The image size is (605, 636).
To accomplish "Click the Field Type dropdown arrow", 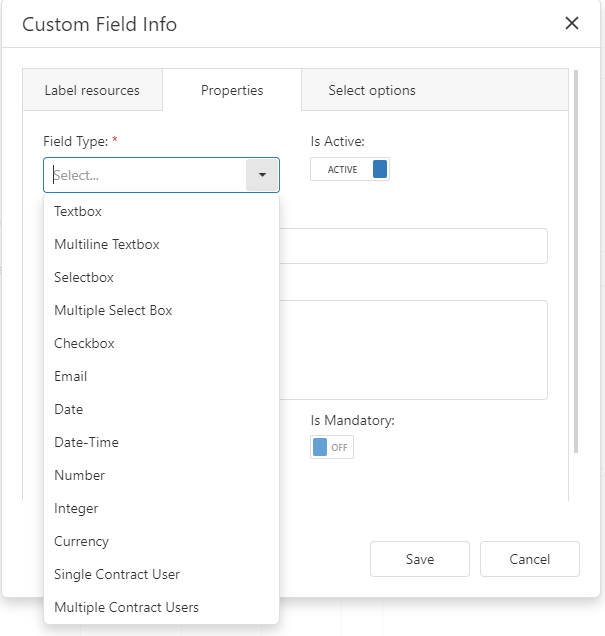I will point(262,175).
